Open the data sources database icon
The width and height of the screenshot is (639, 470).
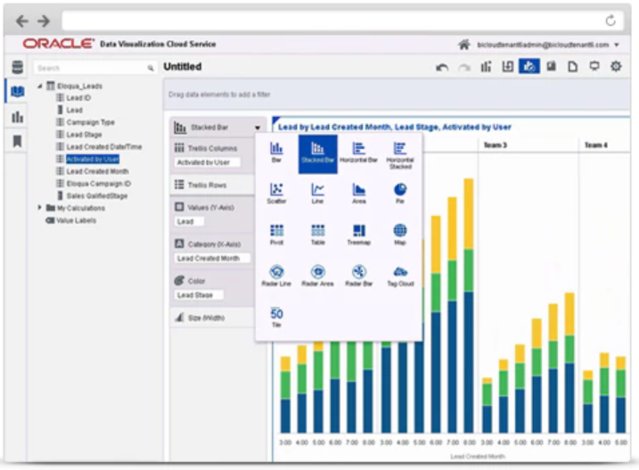coord(17,67)
